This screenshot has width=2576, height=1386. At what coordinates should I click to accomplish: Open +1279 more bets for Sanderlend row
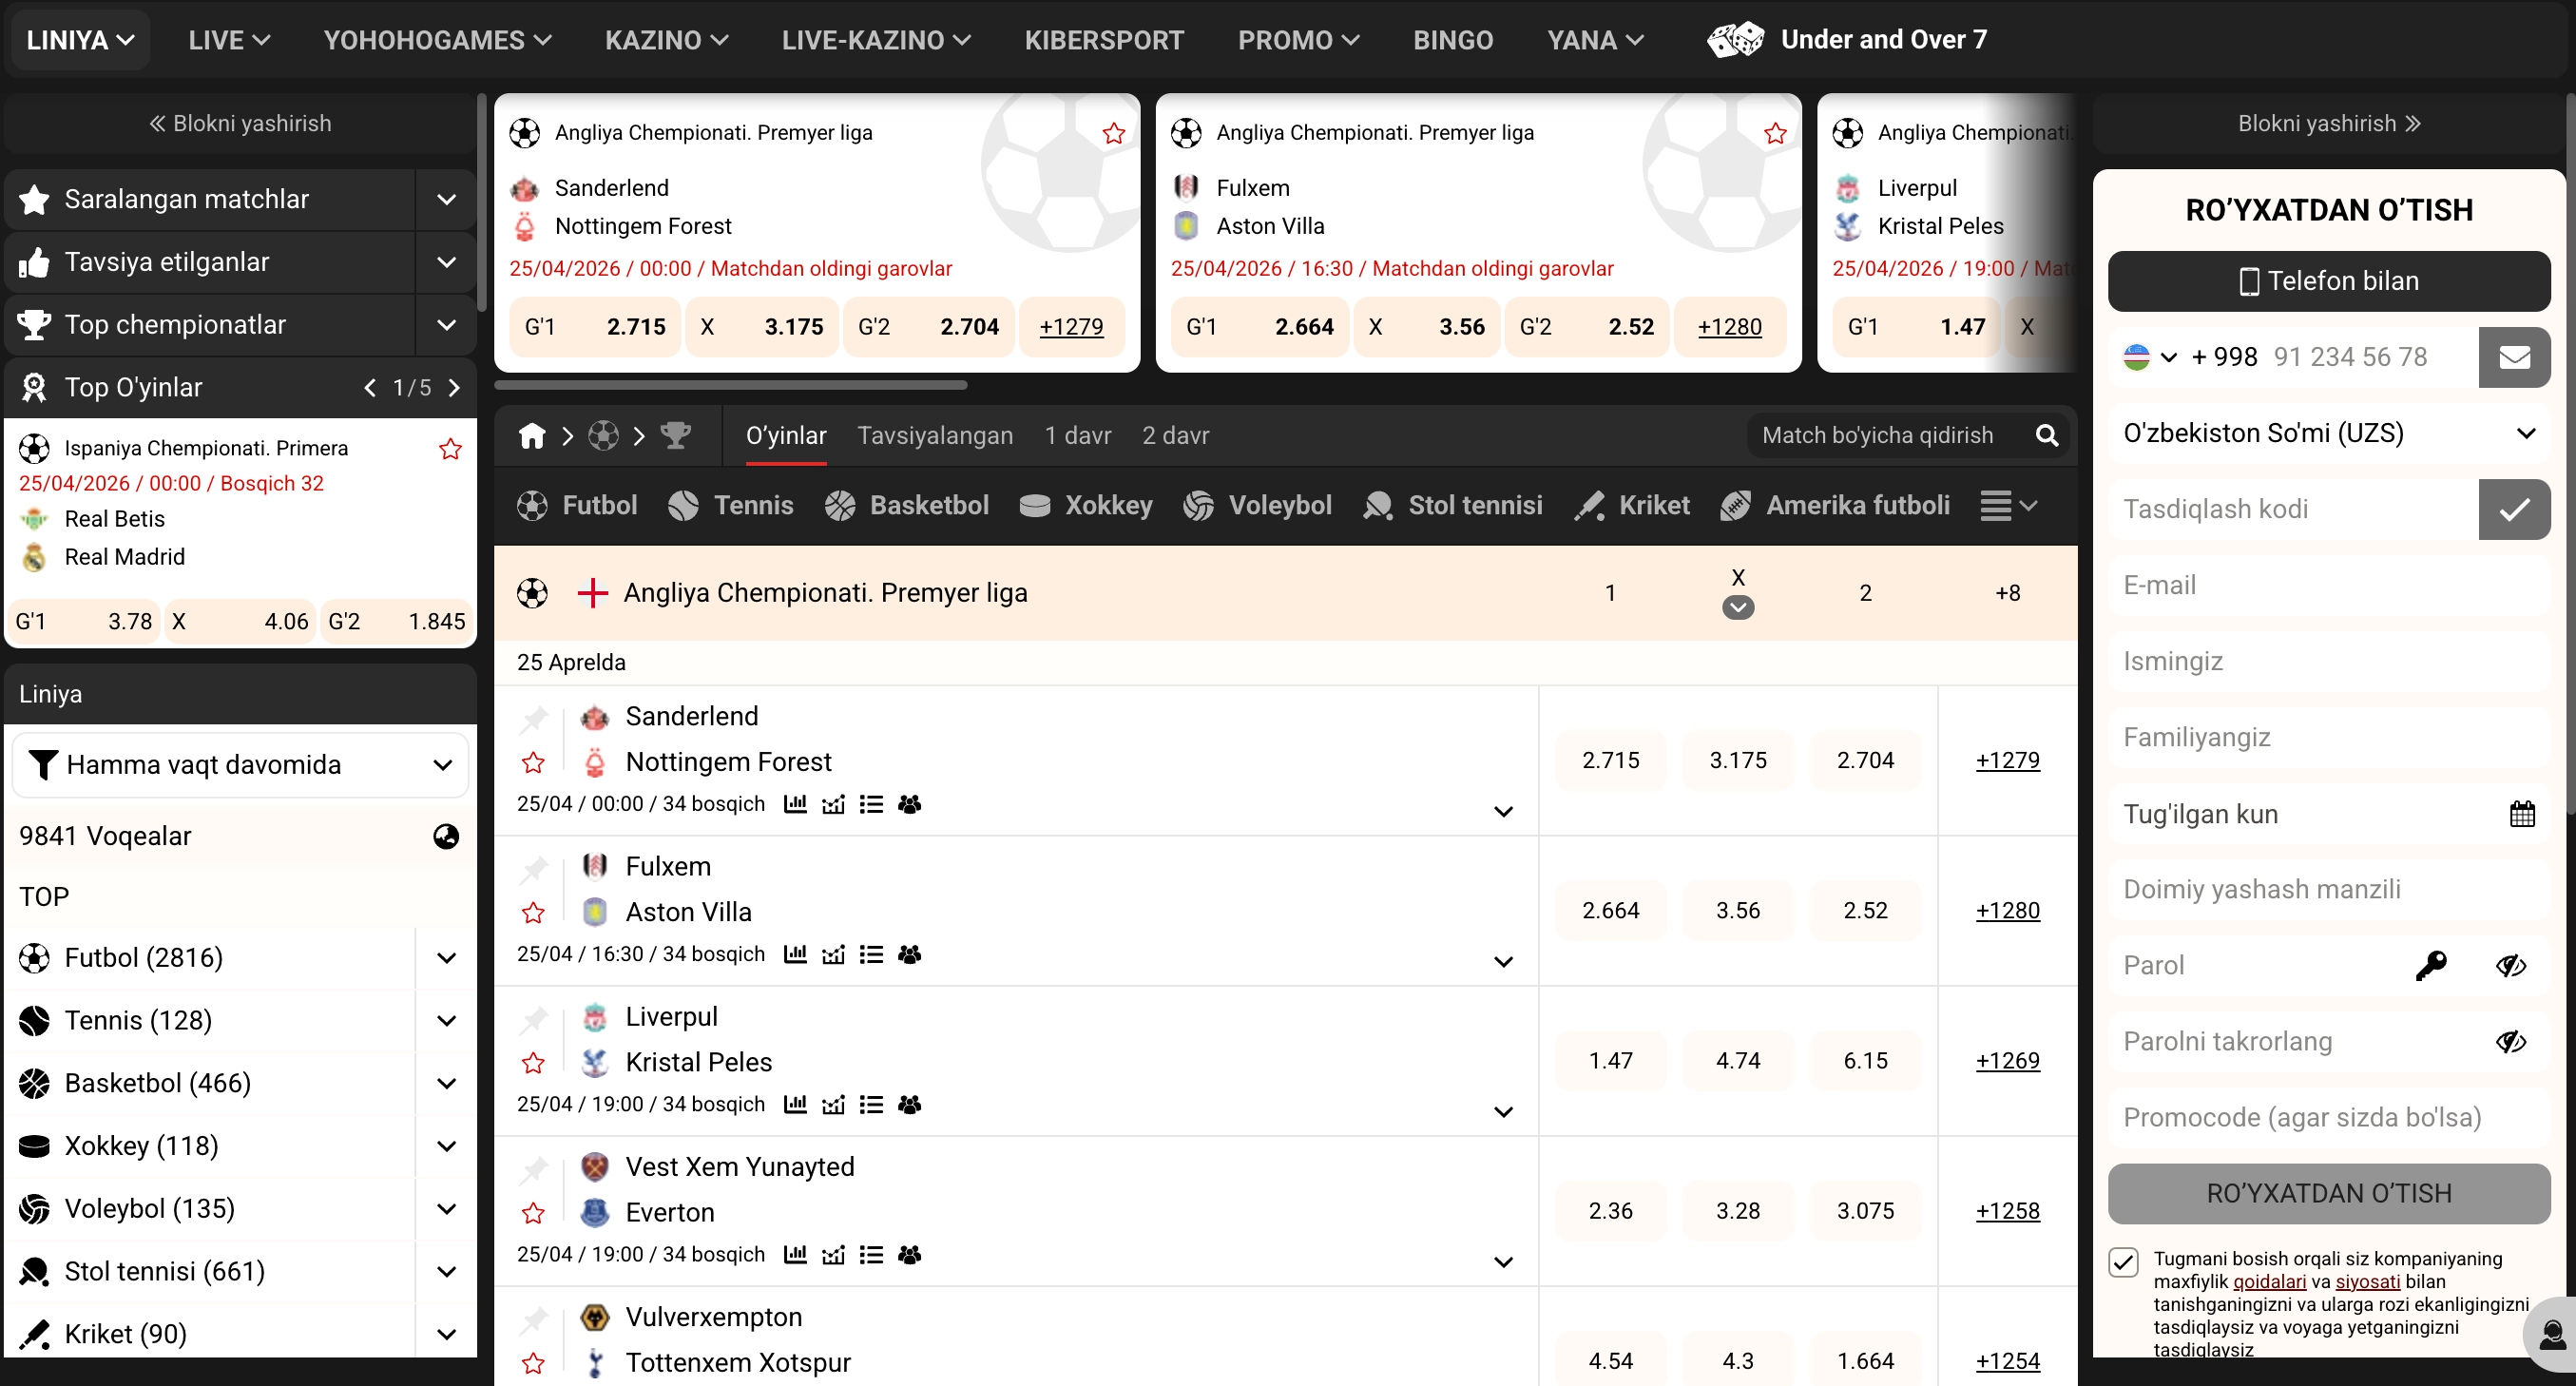tap(2007, 761)
